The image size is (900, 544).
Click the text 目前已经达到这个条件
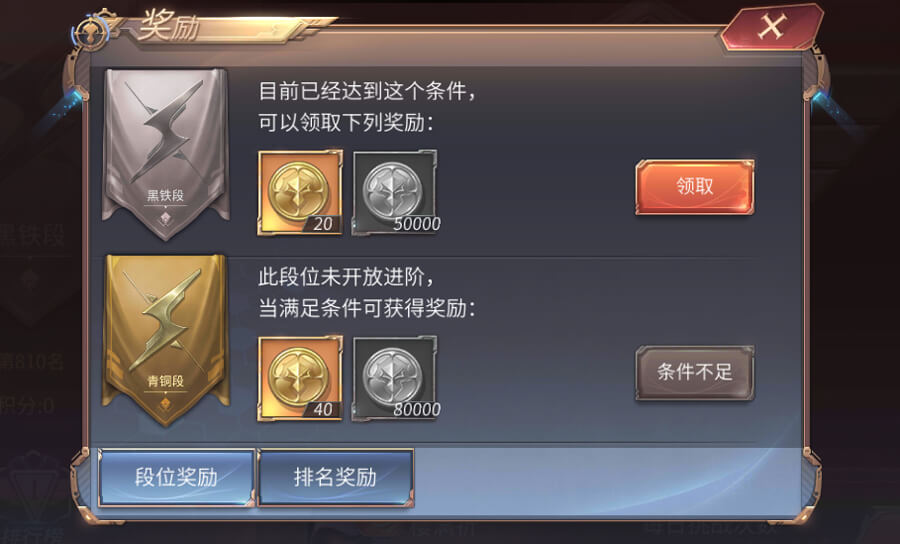coord(364,91)
